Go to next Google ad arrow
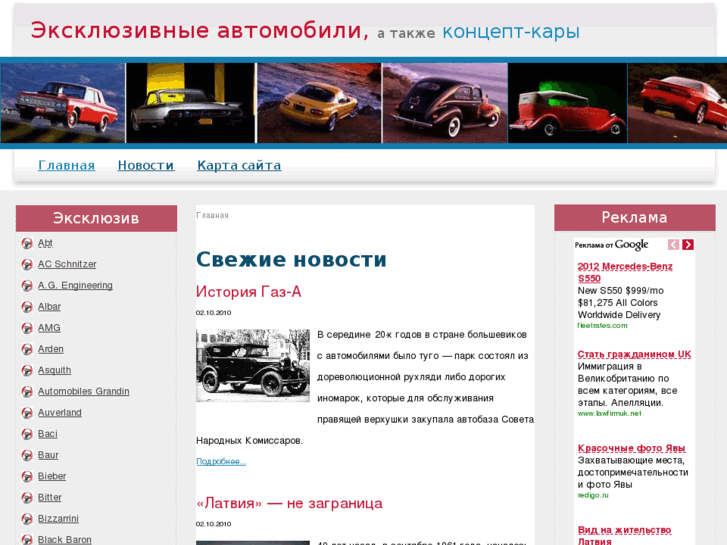Screen dimensions: 727x545 tap(688, 244)
